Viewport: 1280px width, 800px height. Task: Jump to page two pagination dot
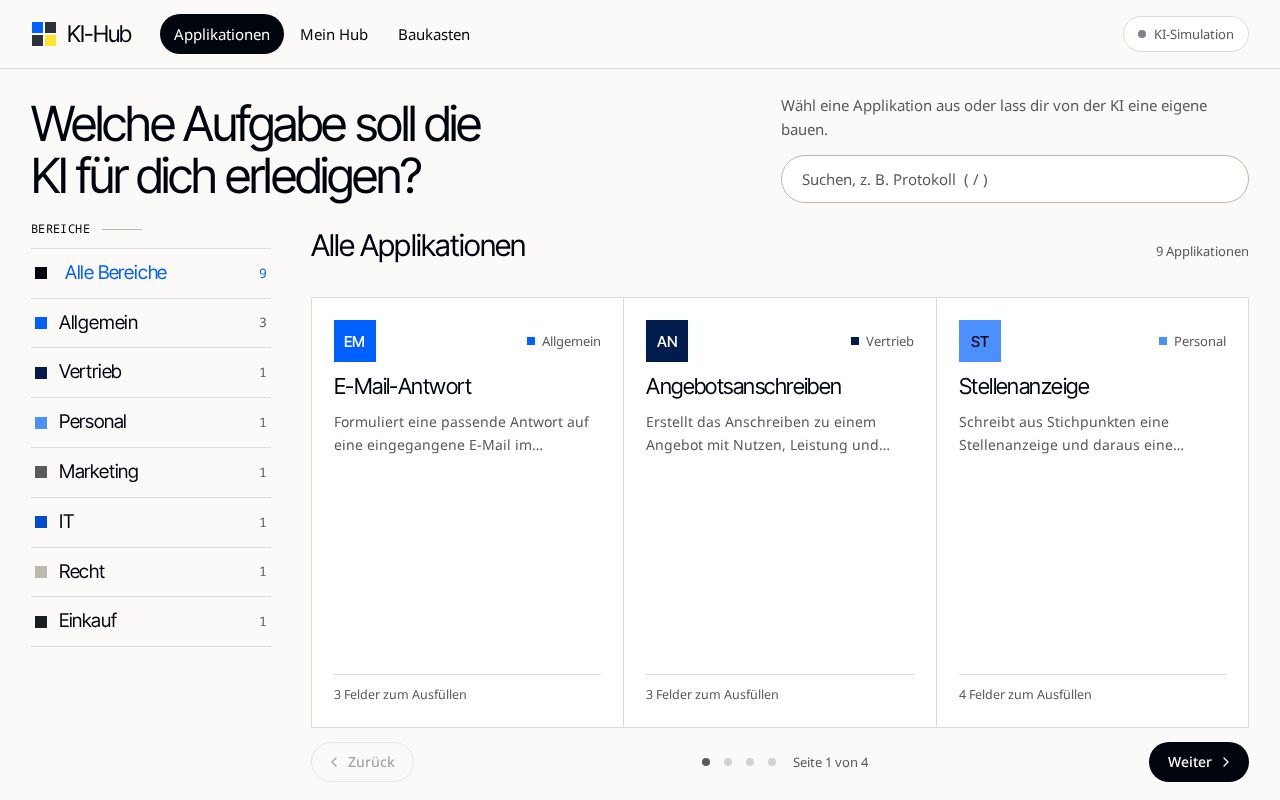(728, 762)
